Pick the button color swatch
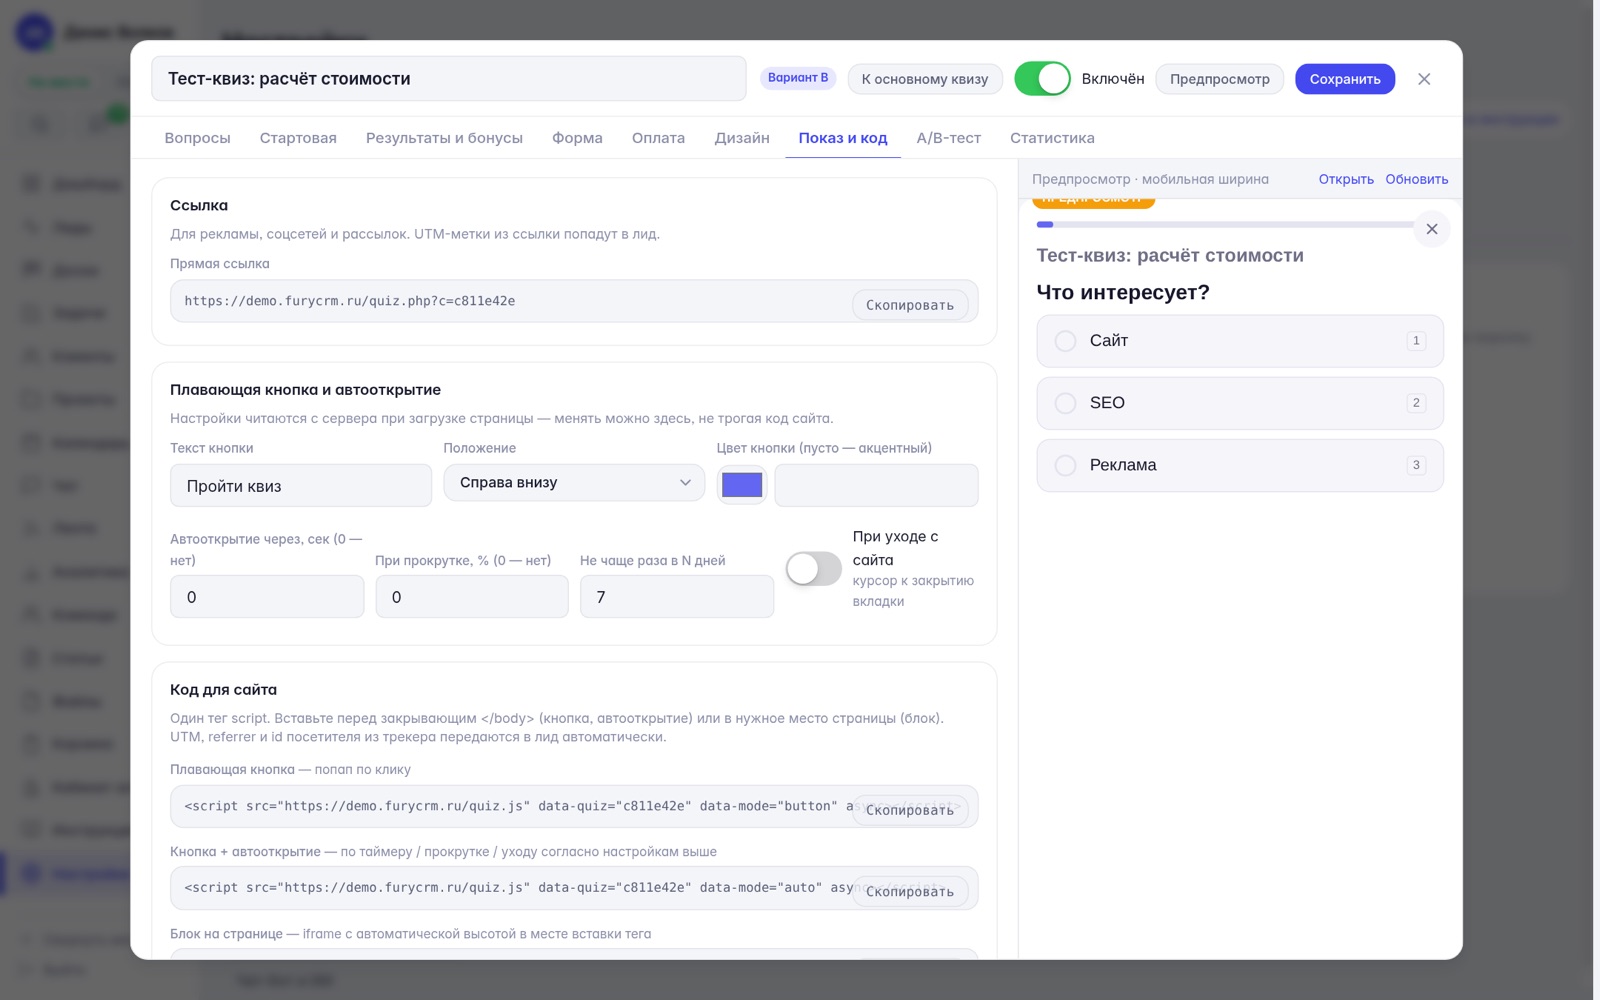This screenshot has width=1600, height=1000. 742,485
